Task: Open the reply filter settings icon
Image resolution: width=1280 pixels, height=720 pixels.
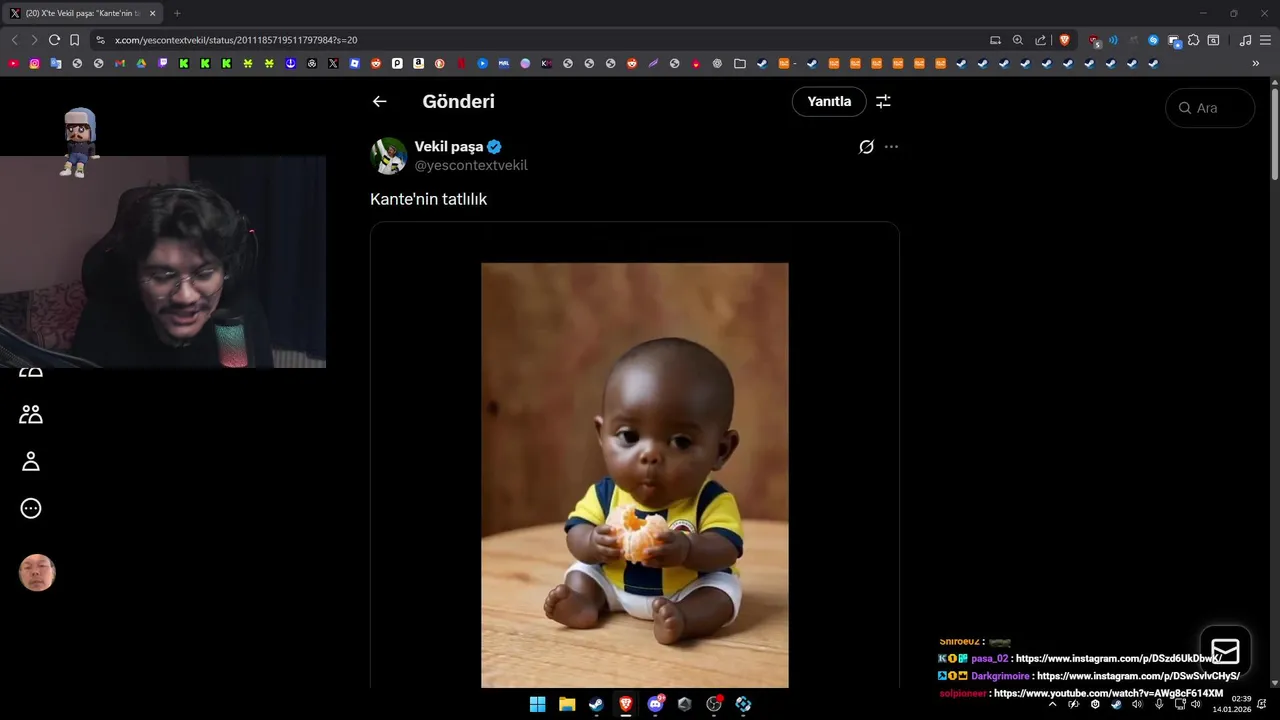Action: tap(883, 101)
